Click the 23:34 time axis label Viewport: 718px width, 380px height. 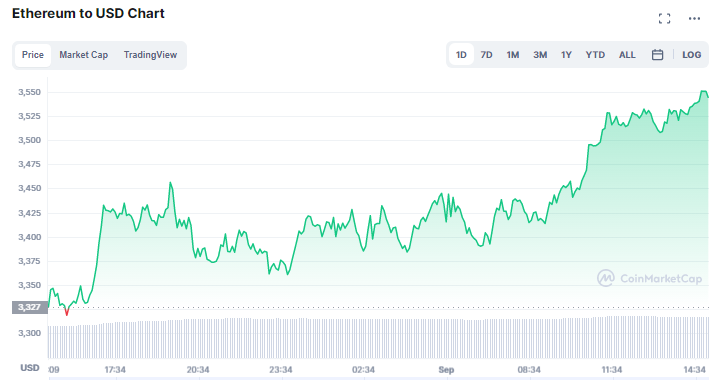[281, 369]
